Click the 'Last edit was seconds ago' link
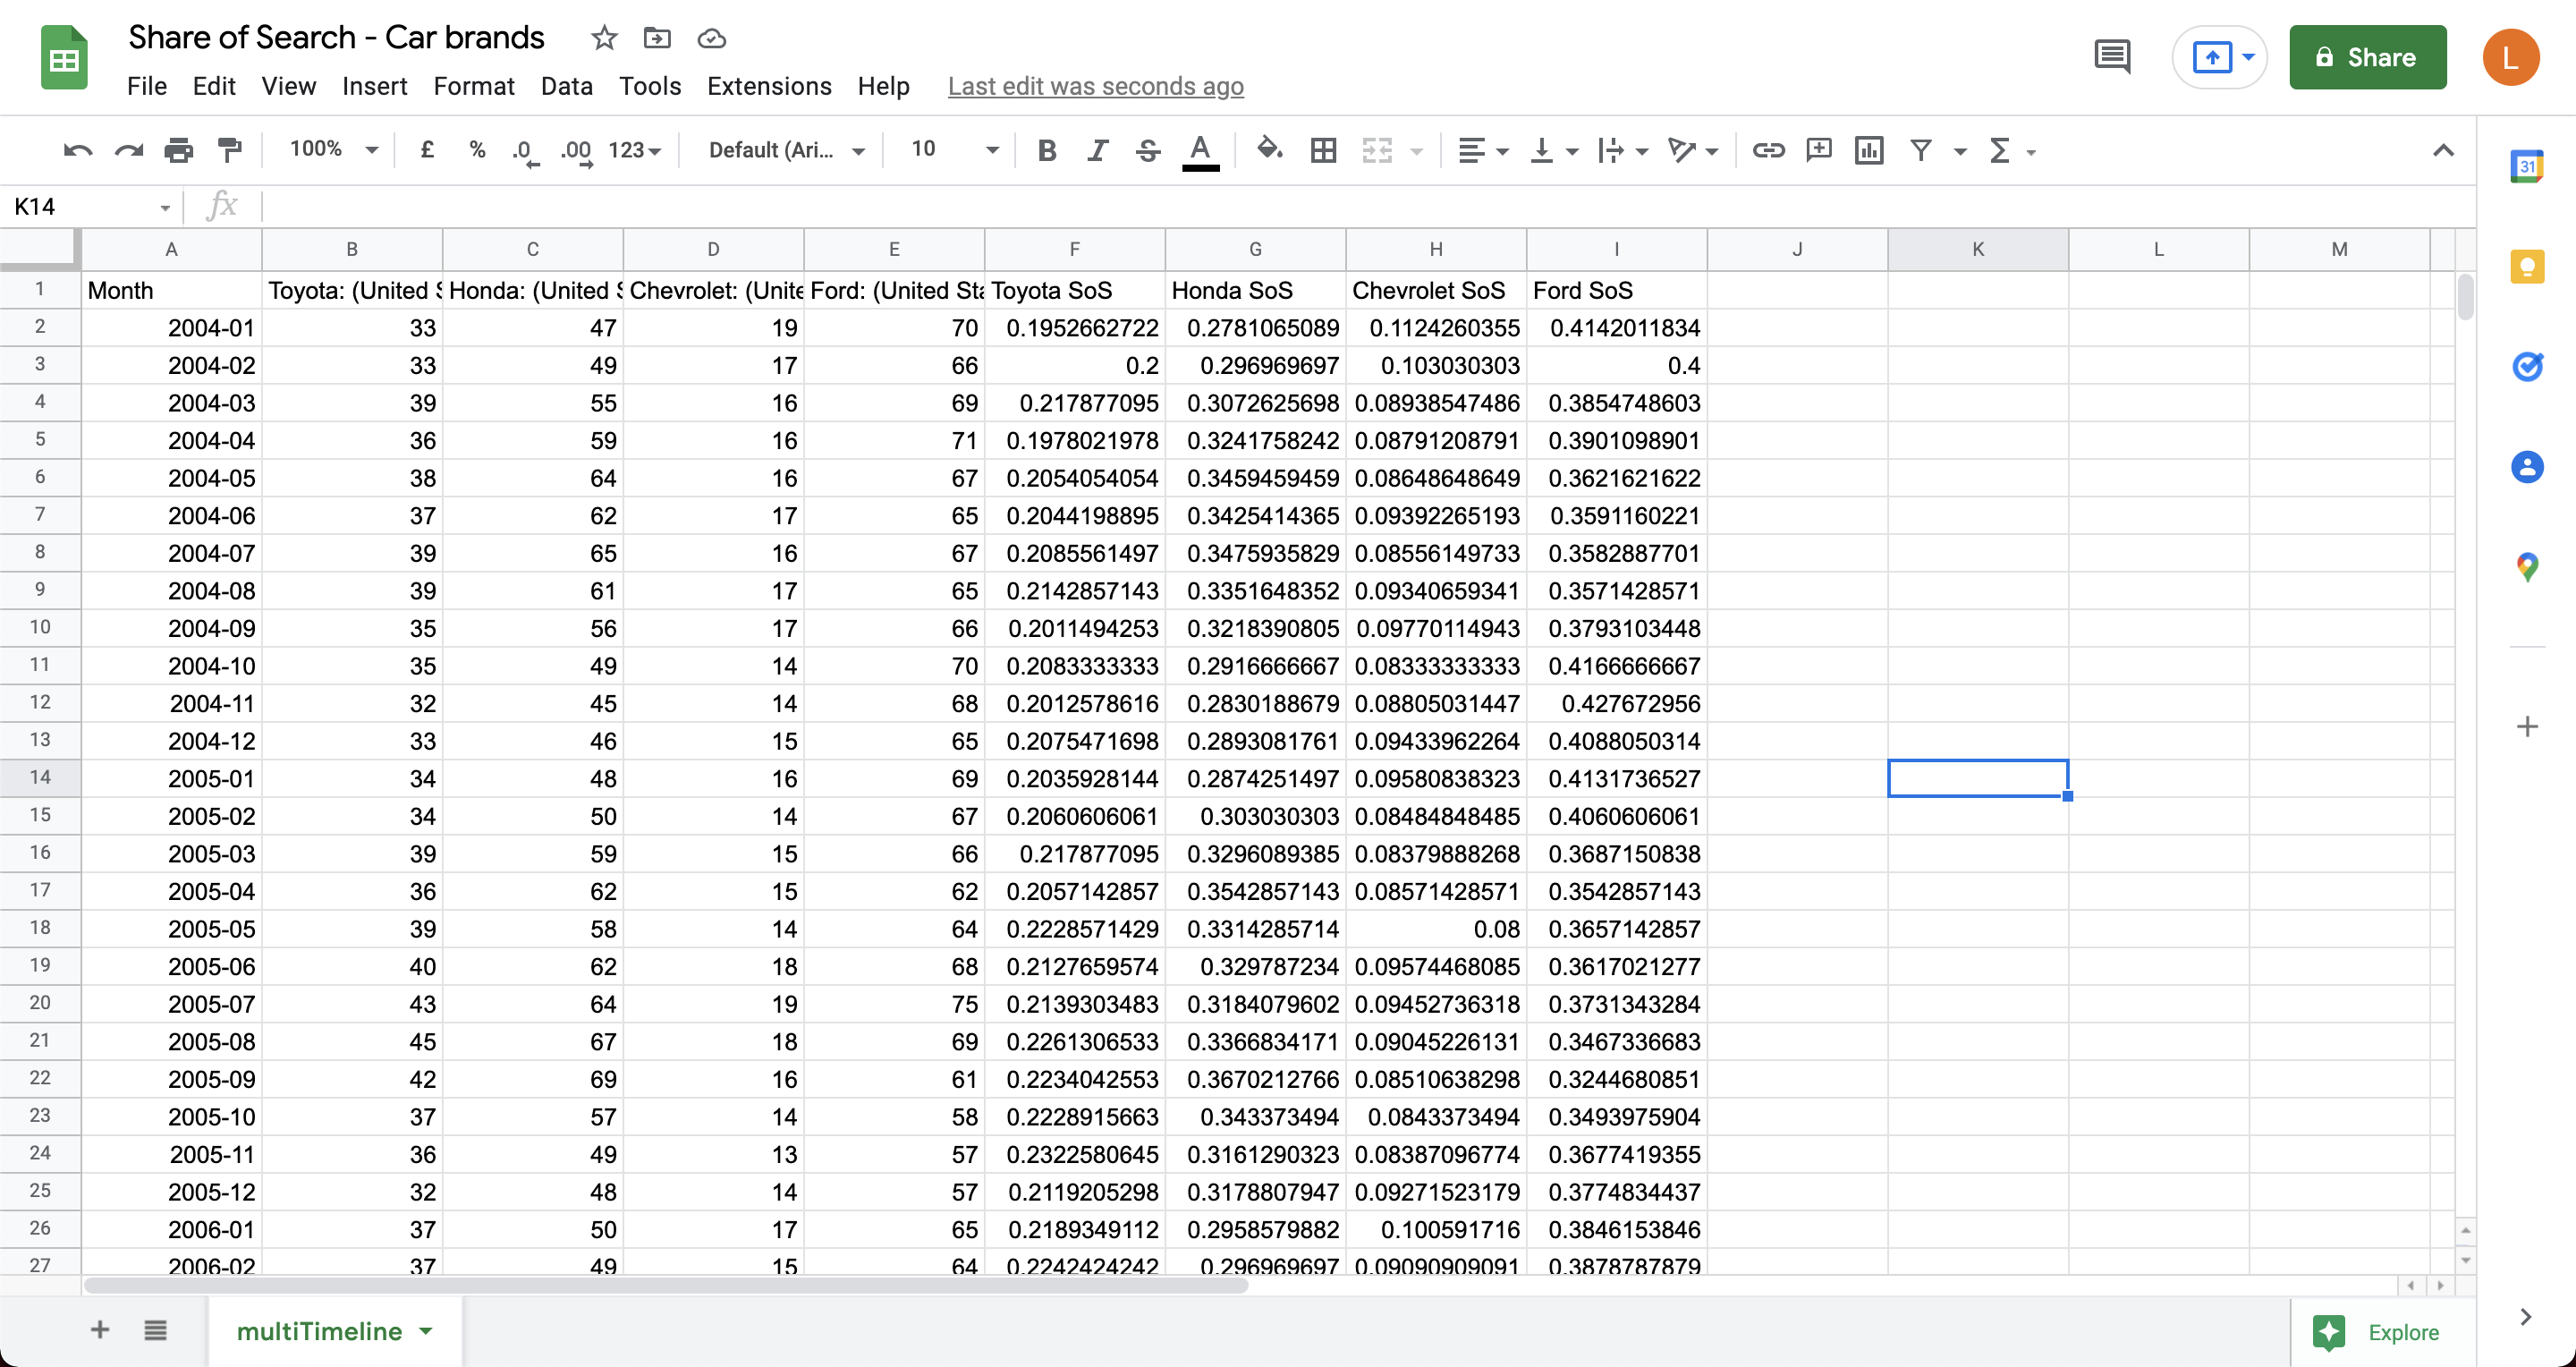Image resolution: width=2576 pixels, height=1367 pixels. click(1095, 87)
